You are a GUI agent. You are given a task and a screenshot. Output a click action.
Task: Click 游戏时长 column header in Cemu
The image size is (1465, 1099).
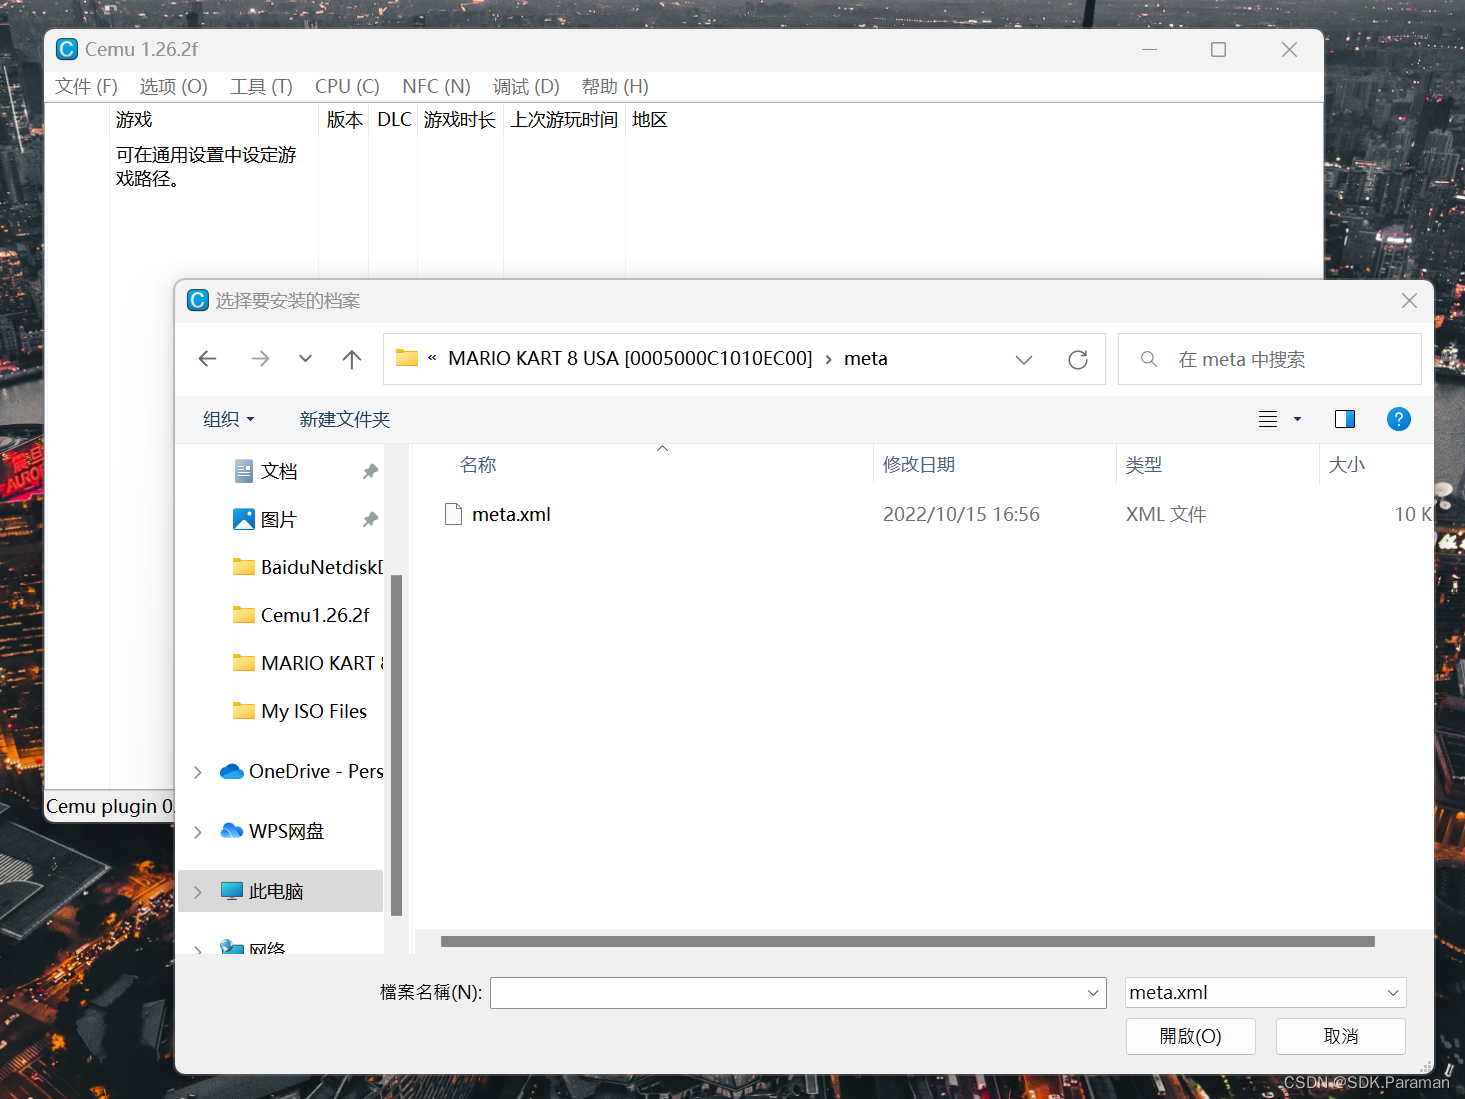click(x=459, y=120)
